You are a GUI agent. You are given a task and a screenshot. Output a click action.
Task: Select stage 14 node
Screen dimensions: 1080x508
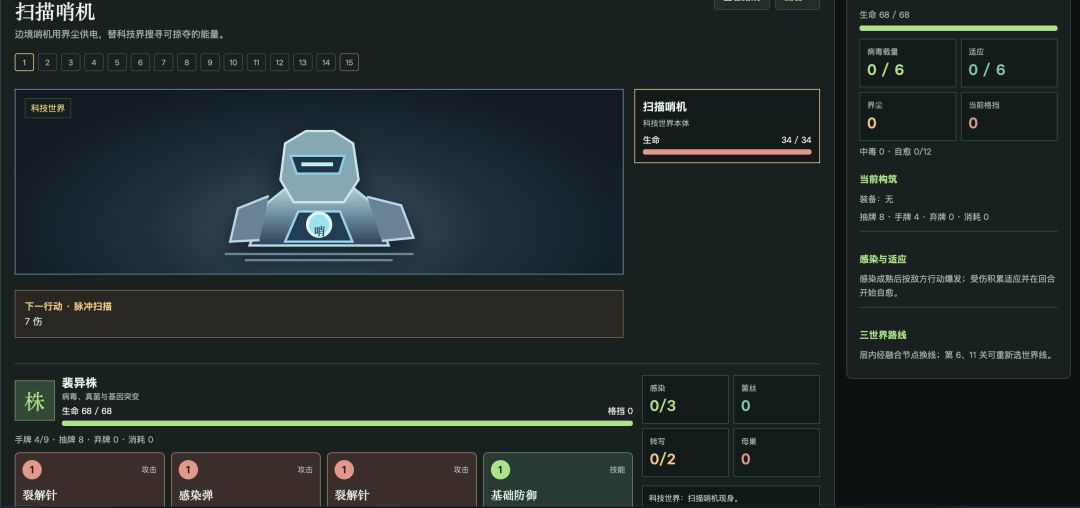pyautogui.click(x=326, y=63)
